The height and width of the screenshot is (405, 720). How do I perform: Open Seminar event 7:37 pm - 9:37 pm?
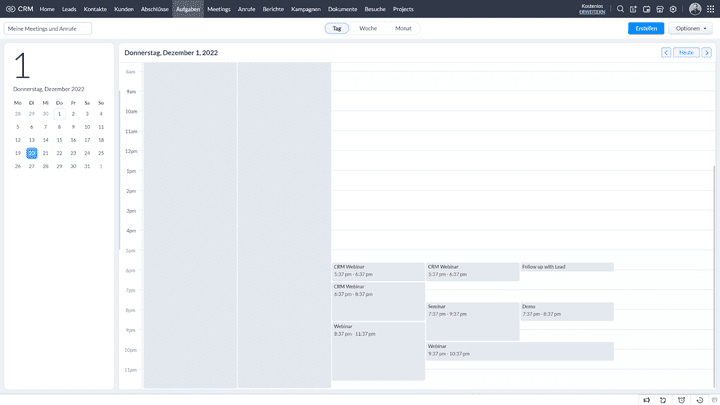472,321
